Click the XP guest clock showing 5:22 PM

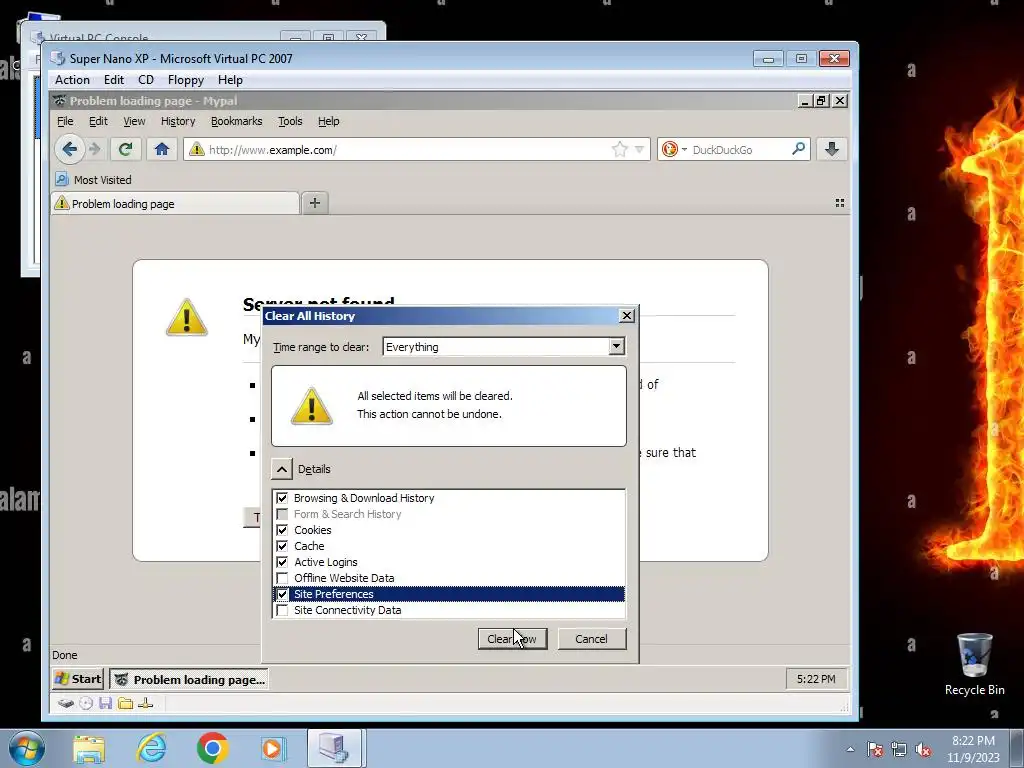pos(816,679)
